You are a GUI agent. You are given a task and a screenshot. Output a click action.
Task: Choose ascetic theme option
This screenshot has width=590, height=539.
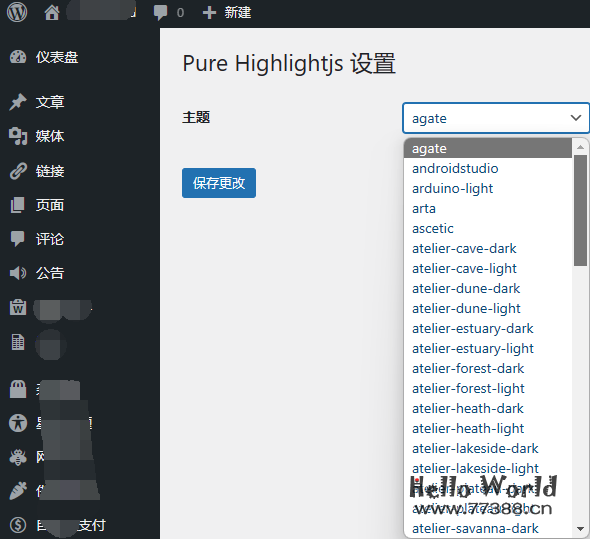(488, 228)
